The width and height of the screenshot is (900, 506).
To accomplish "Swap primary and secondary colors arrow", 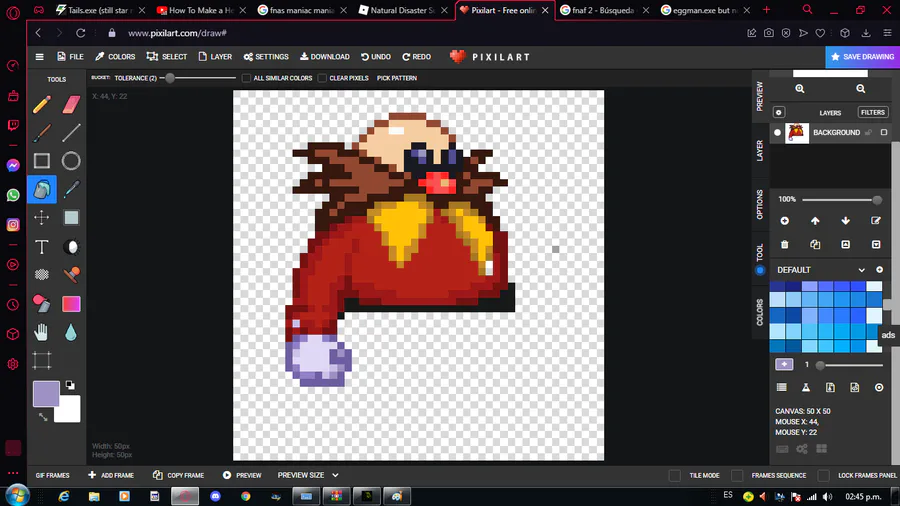I will coord(43,417).
